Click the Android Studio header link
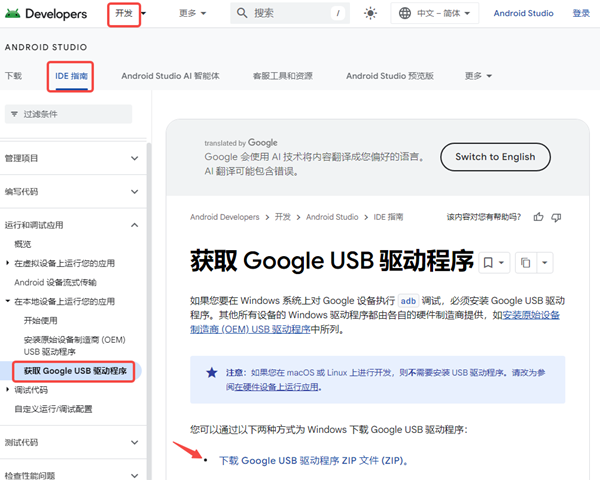 [x=523, y=13]
